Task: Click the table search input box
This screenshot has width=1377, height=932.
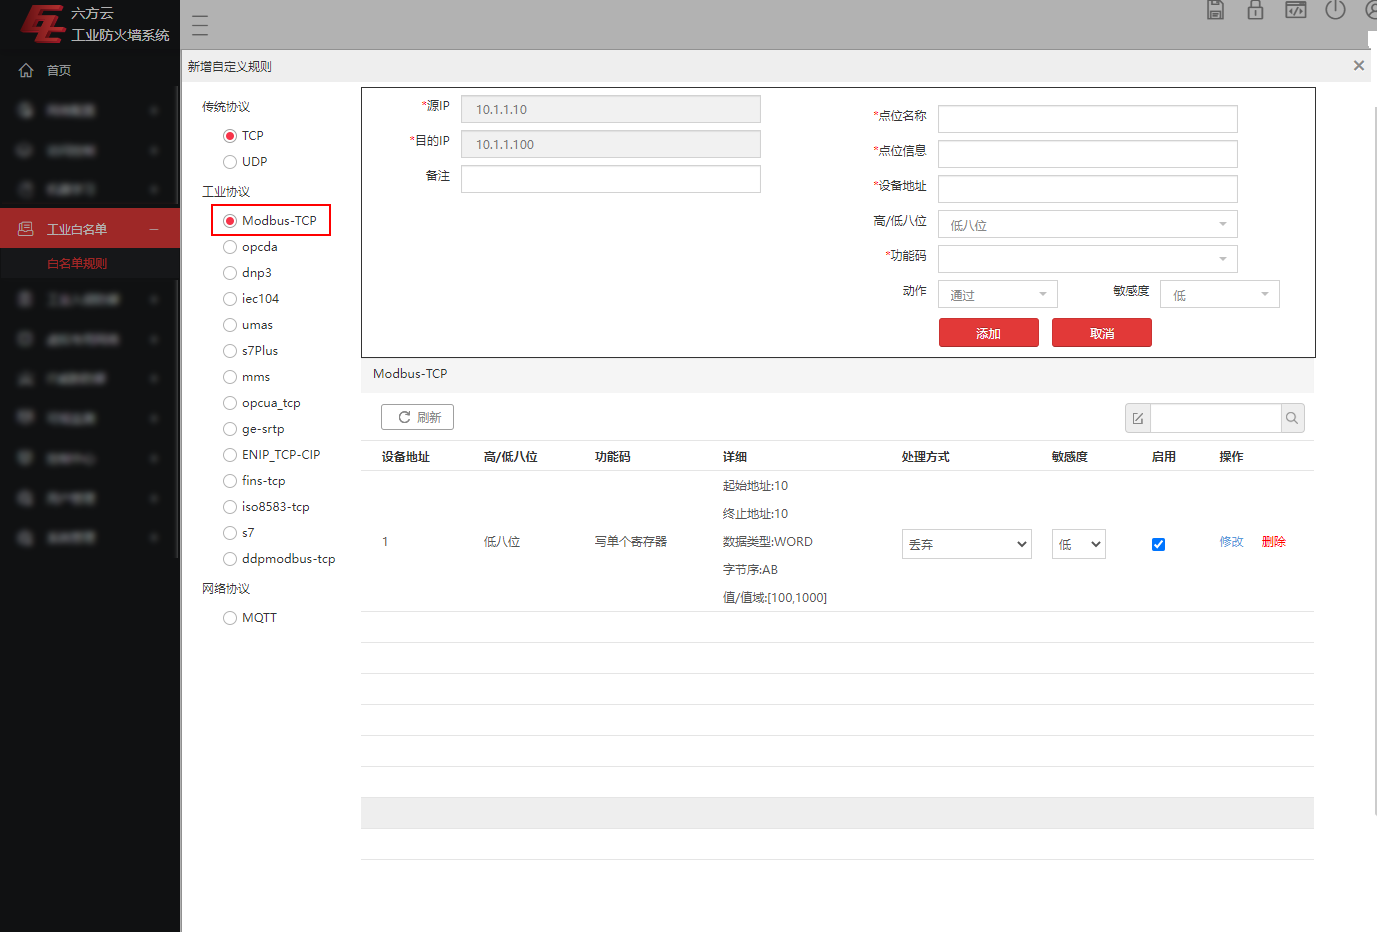Action: click(1216, 418)
